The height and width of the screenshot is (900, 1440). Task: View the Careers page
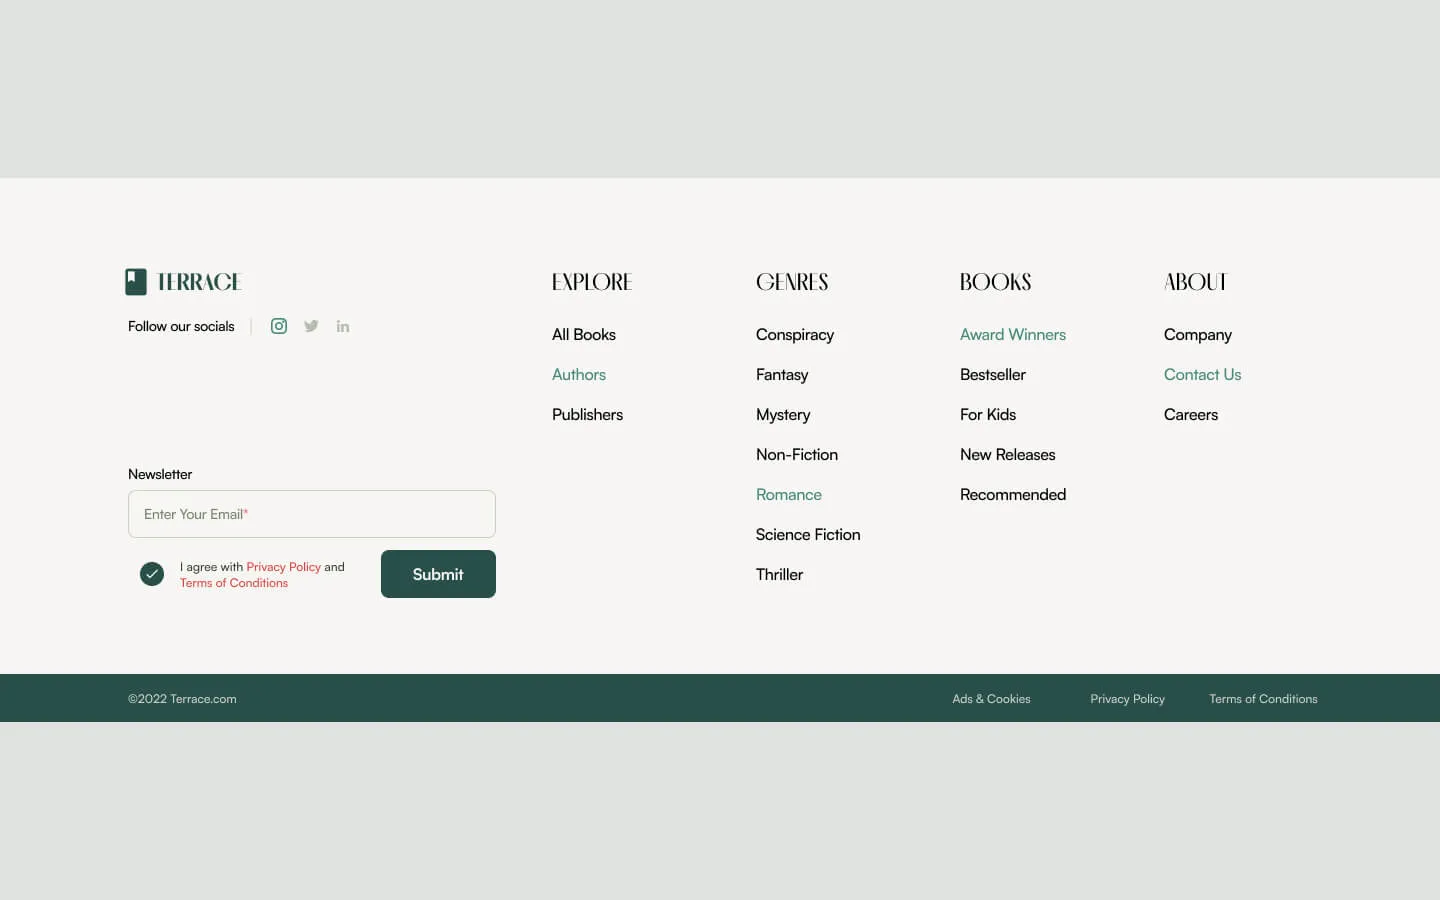1191,415
